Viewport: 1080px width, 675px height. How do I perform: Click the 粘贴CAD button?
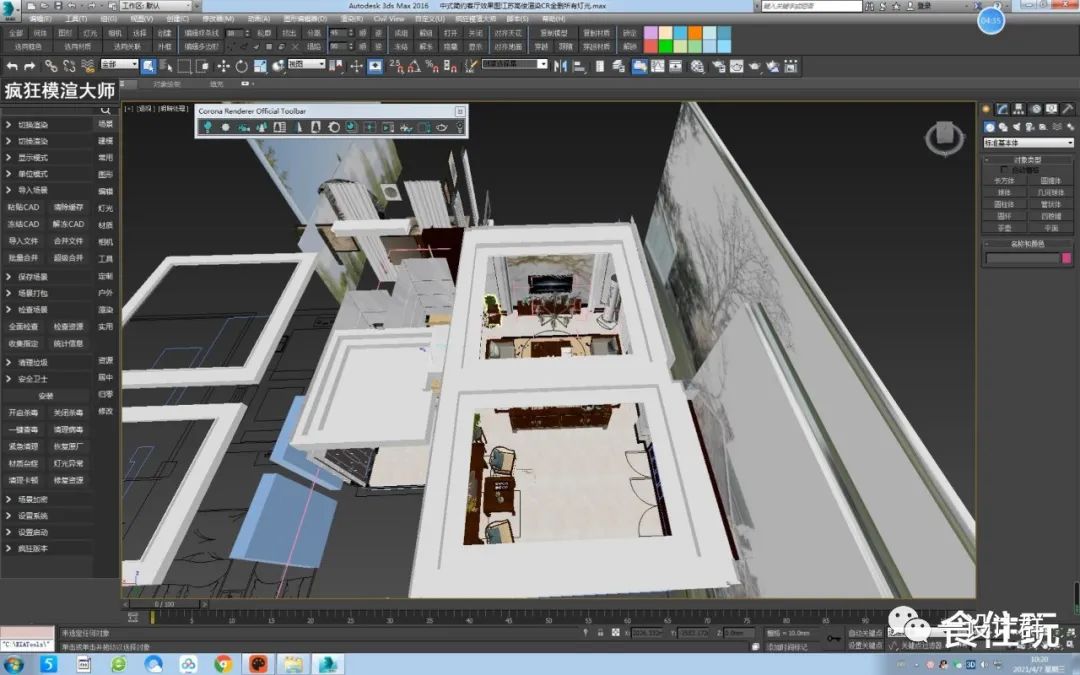(23, 207)
